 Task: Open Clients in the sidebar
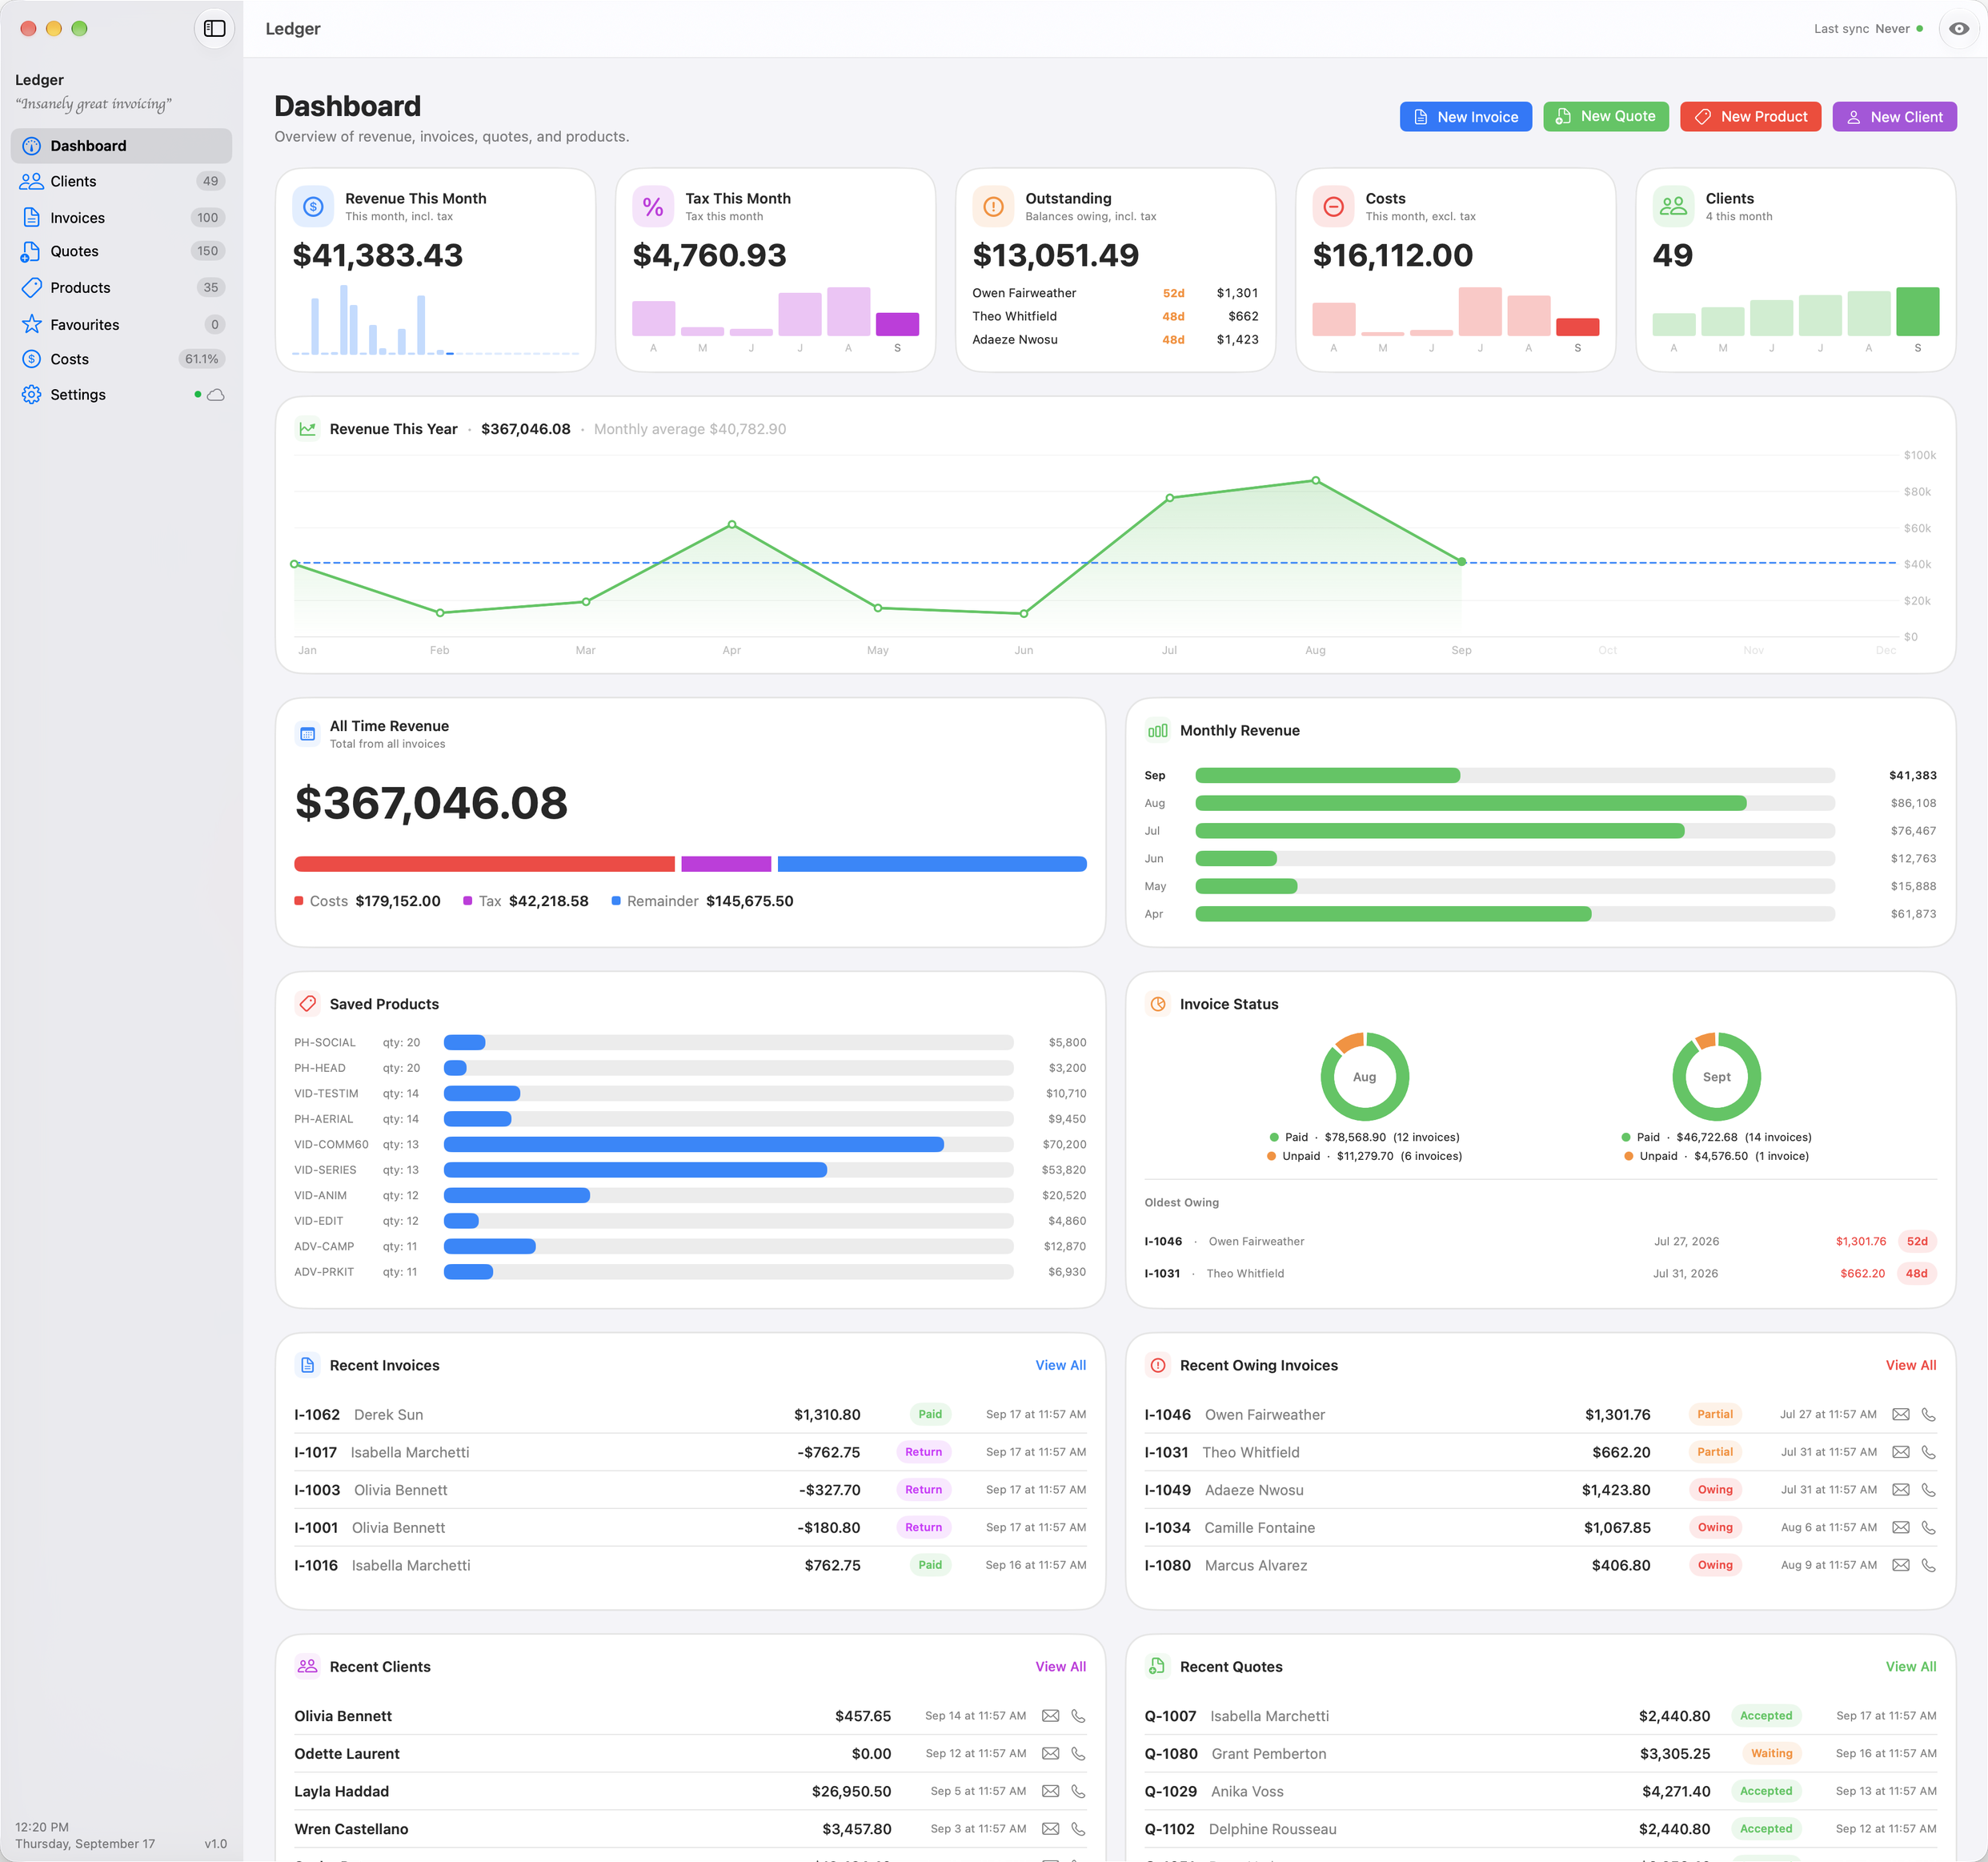(x=121, y=181)
